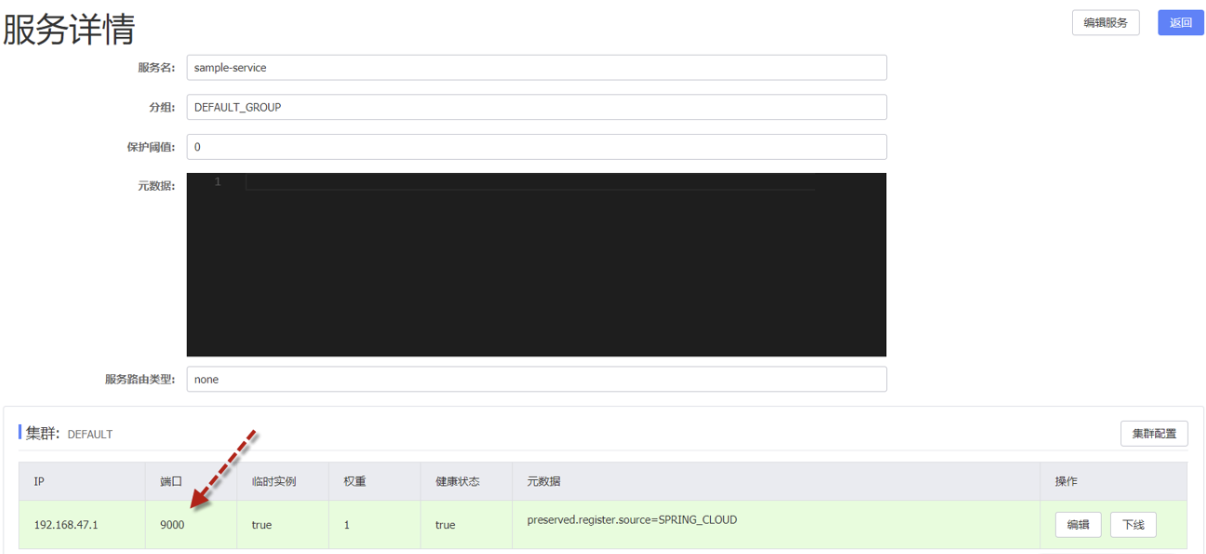This screenshot has height=554, width=1206.
Task: Take the instance offline with 下线
Action: click(1133, 525)
